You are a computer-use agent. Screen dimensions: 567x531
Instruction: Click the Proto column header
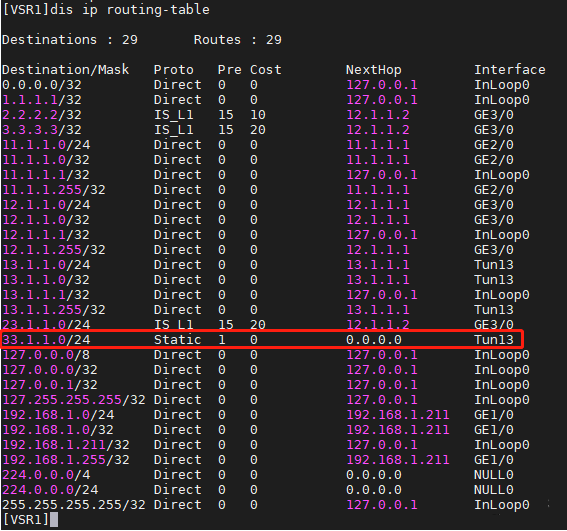point(174,69)
